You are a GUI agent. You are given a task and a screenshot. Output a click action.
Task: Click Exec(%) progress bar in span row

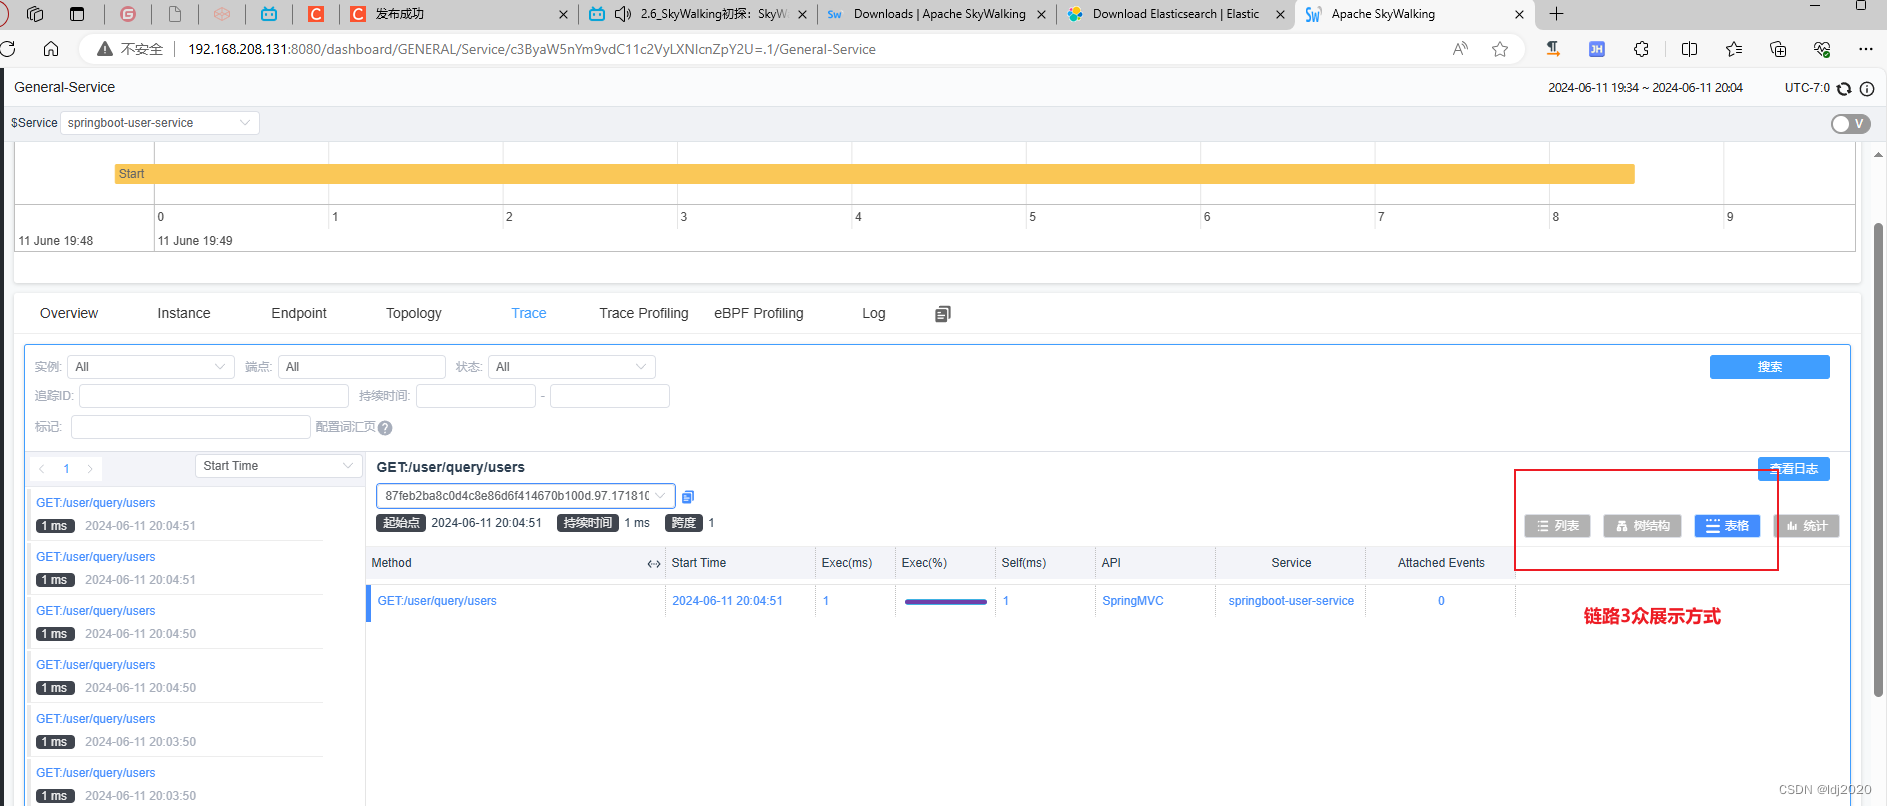[945, 602]
